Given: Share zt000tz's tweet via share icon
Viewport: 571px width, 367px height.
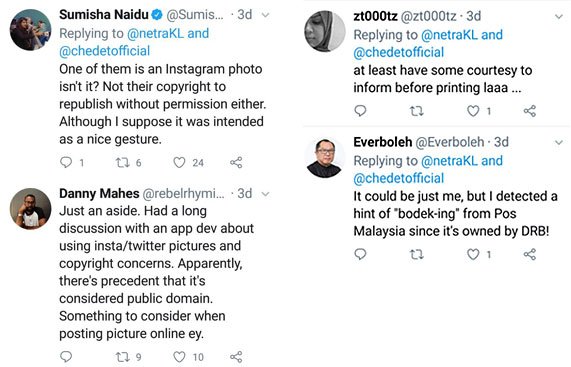Looking at the screenshot, I should coord(530,111).
